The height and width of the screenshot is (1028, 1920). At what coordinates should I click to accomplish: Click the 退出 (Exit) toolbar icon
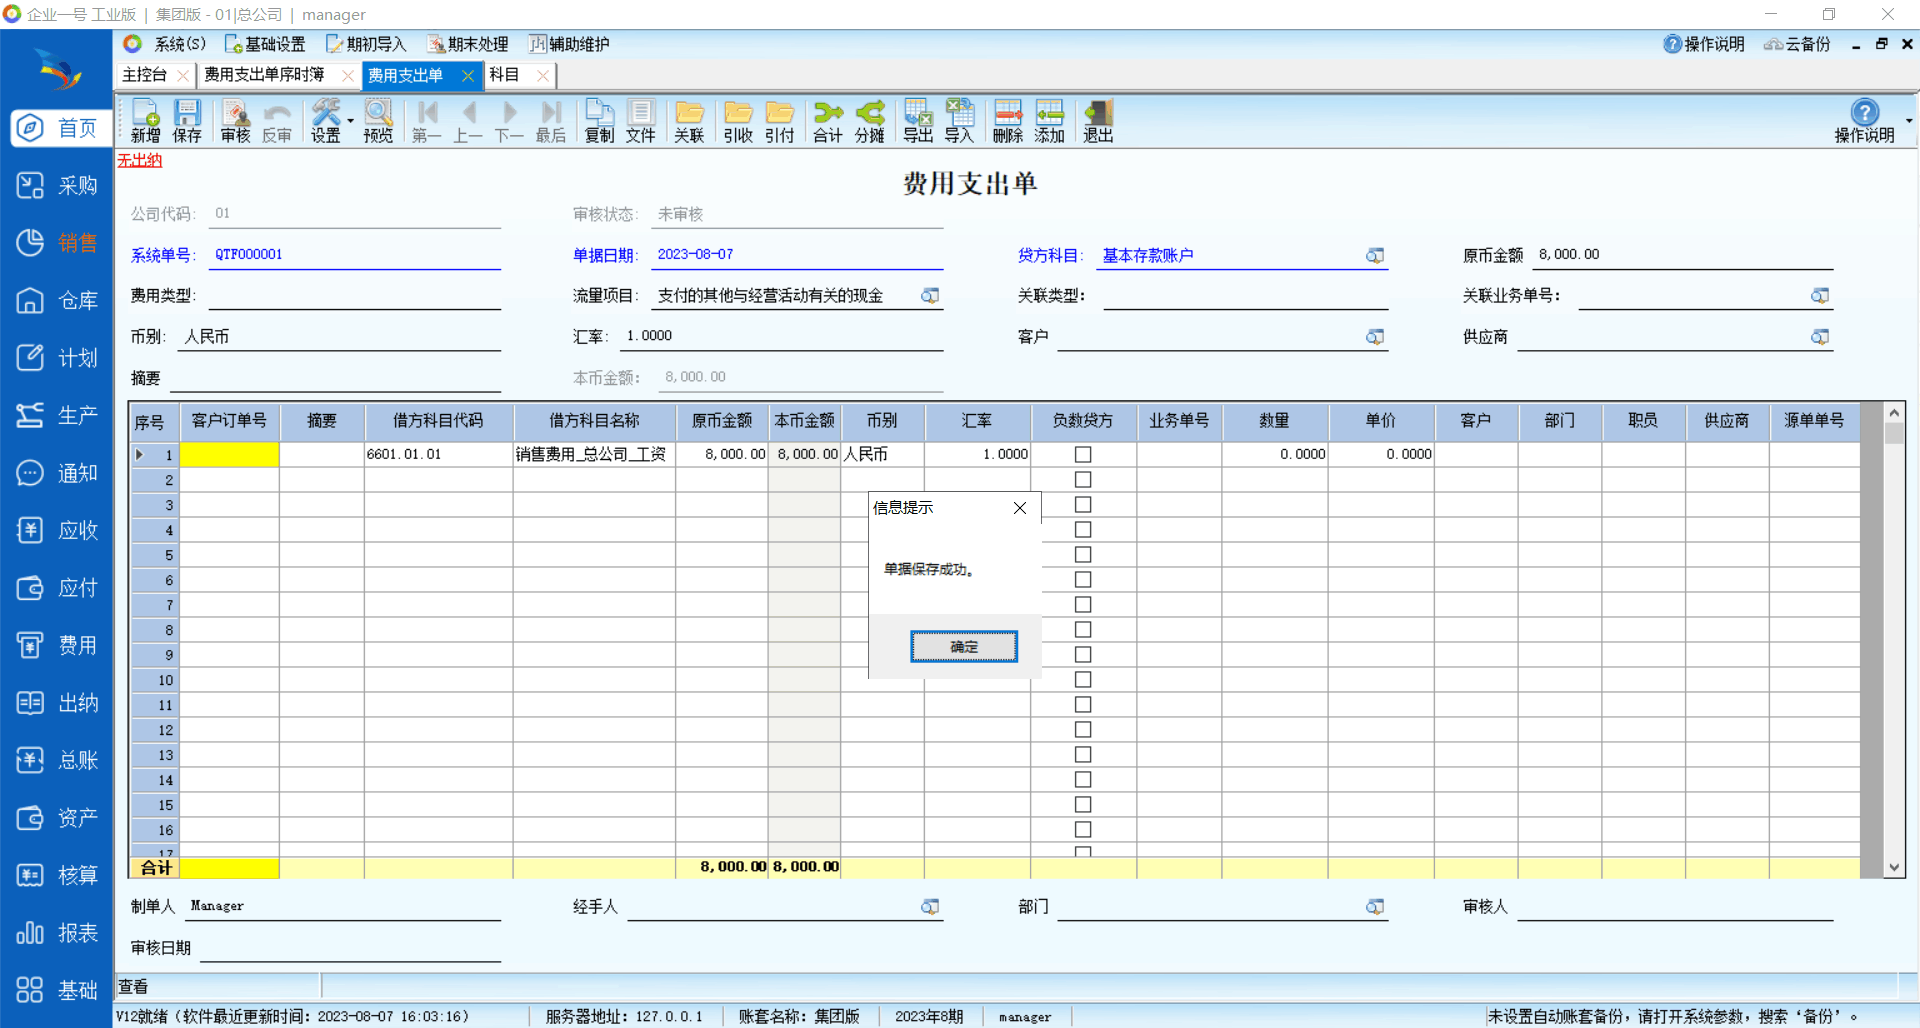(1098, 121)
